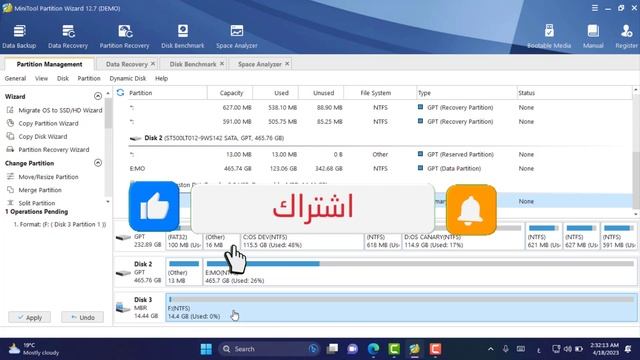Image resolution: width=640 pixels, height=360 pixels.
Task: Show hidden icons in the system tray
Action: pos(491,349)
